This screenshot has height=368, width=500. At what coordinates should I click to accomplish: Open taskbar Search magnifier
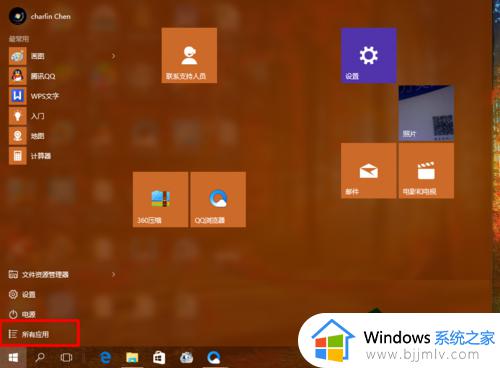click(x=40, y=358)
